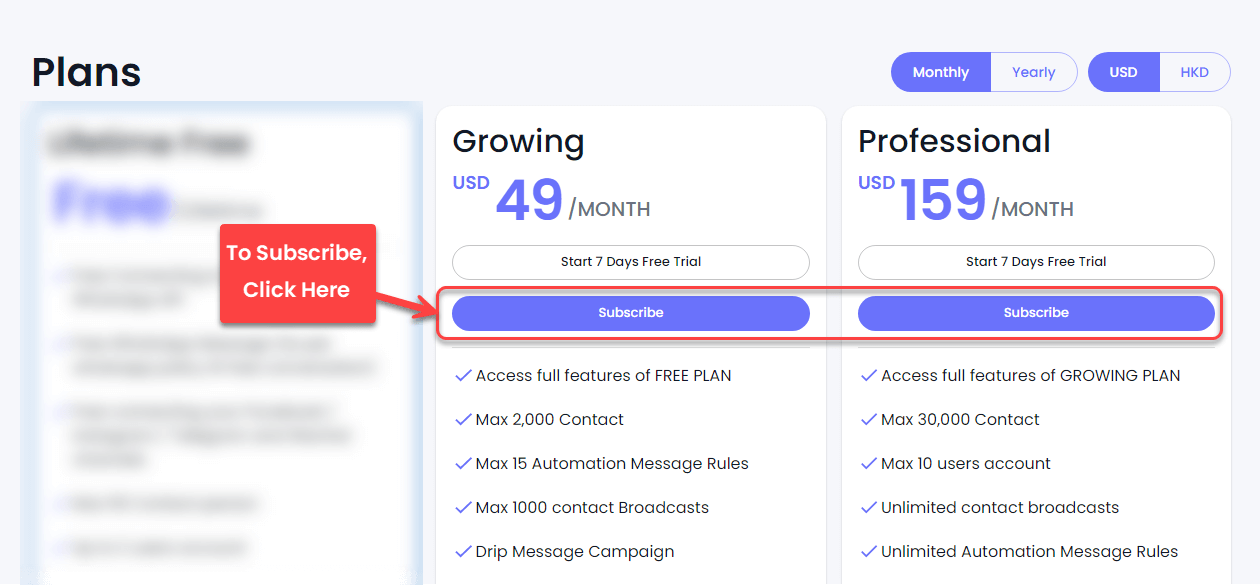Image resolution: width=1260 pixels, height=585 pixels.
Task: Click checkmark beside Max 2,000 Contact
Action: click(463, 420)
